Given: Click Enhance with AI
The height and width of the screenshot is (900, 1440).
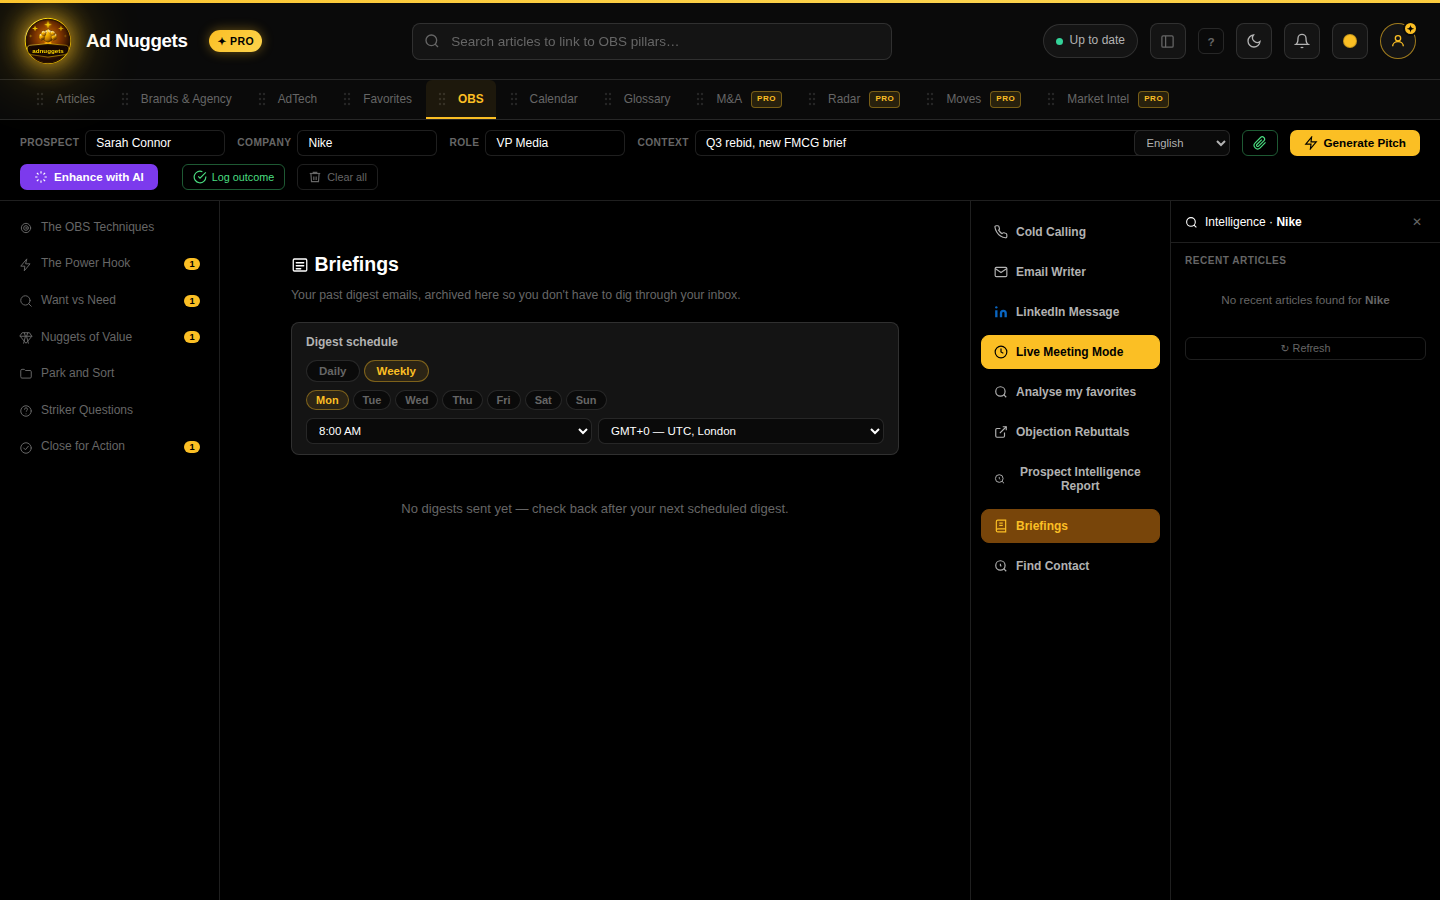Looking at the screenshot, I should (x=89, y=177).
